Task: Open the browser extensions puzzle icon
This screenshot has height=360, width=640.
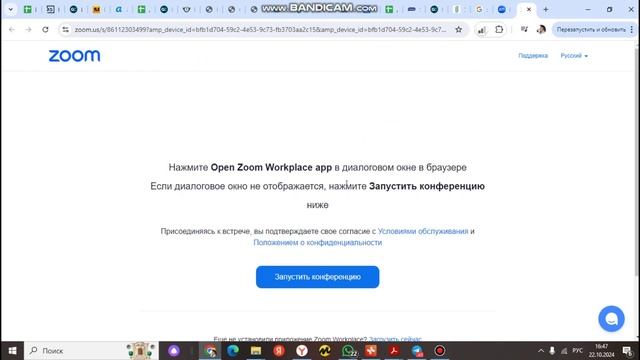Action: 499,29
